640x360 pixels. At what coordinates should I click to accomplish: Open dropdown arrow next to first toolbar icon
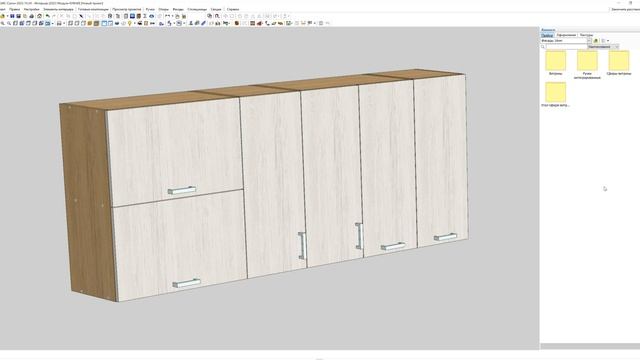coord(8,16)
